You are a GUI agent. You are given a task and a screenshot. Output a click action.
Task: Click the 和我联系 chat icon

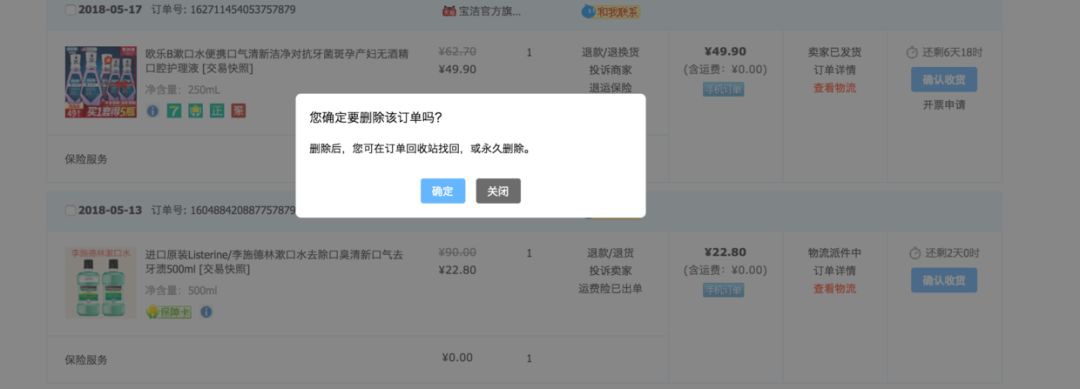click(610, 11)
